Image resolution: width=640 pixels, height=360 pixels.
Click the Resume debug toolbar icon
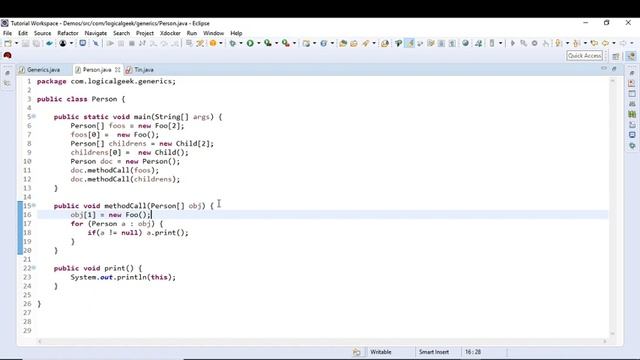point(110,43)
